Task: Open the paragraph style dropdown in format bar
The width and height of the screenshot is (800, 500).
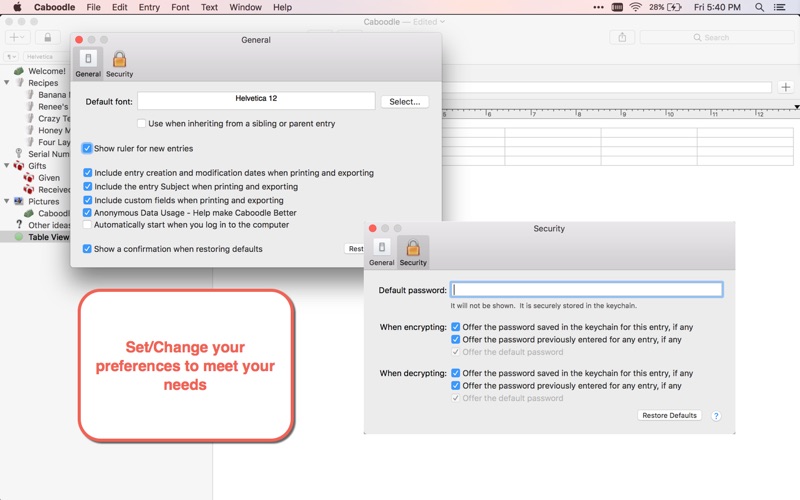Action: [11, 57]
